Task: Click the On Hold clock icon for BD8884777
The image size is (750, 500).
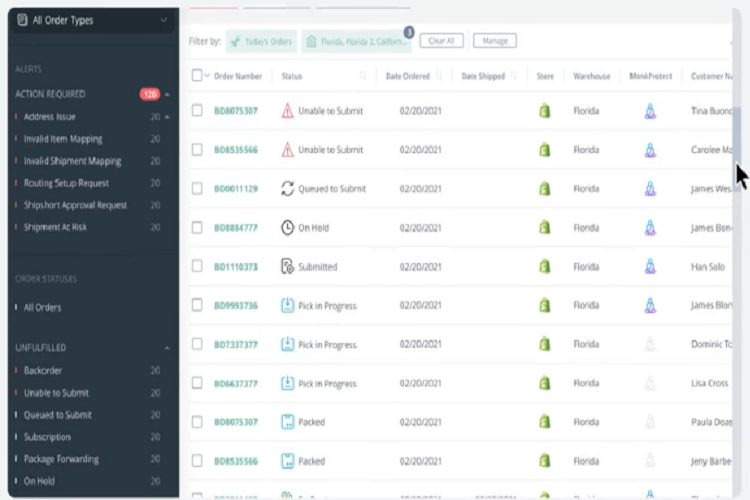Action: tap(287, 227)
